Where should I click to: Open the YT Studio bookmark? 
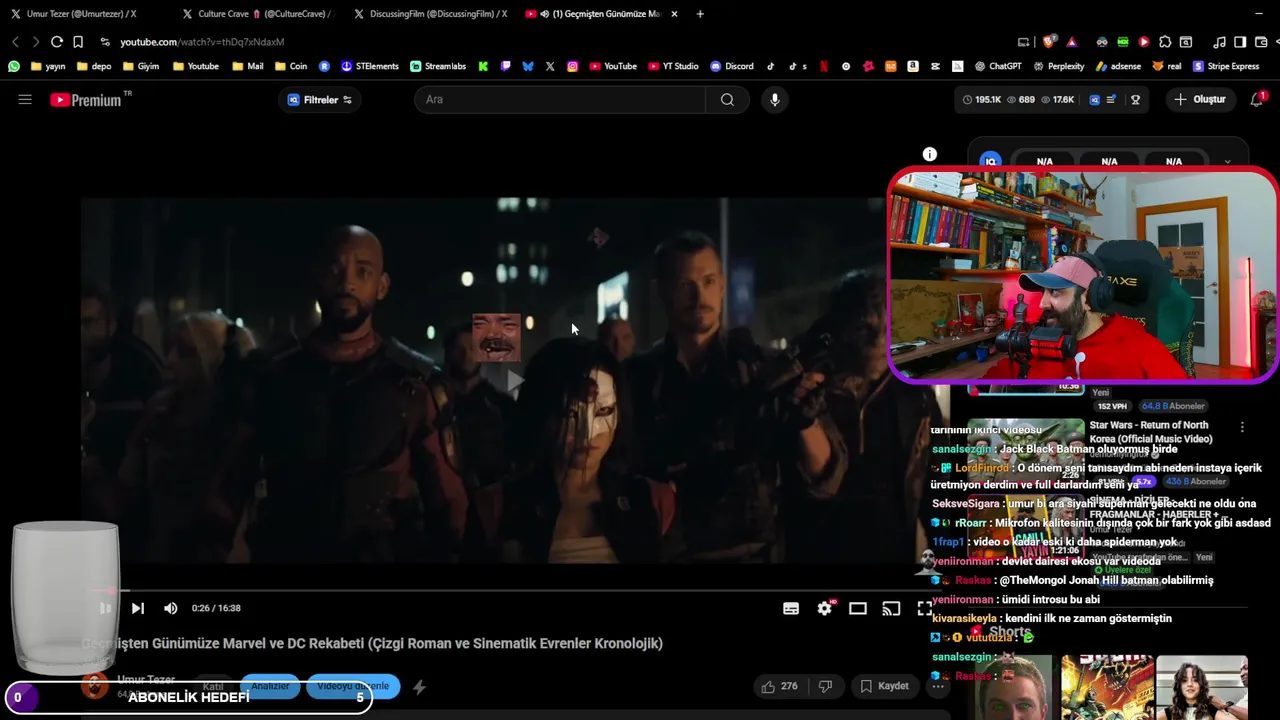(x=674, y=66)
